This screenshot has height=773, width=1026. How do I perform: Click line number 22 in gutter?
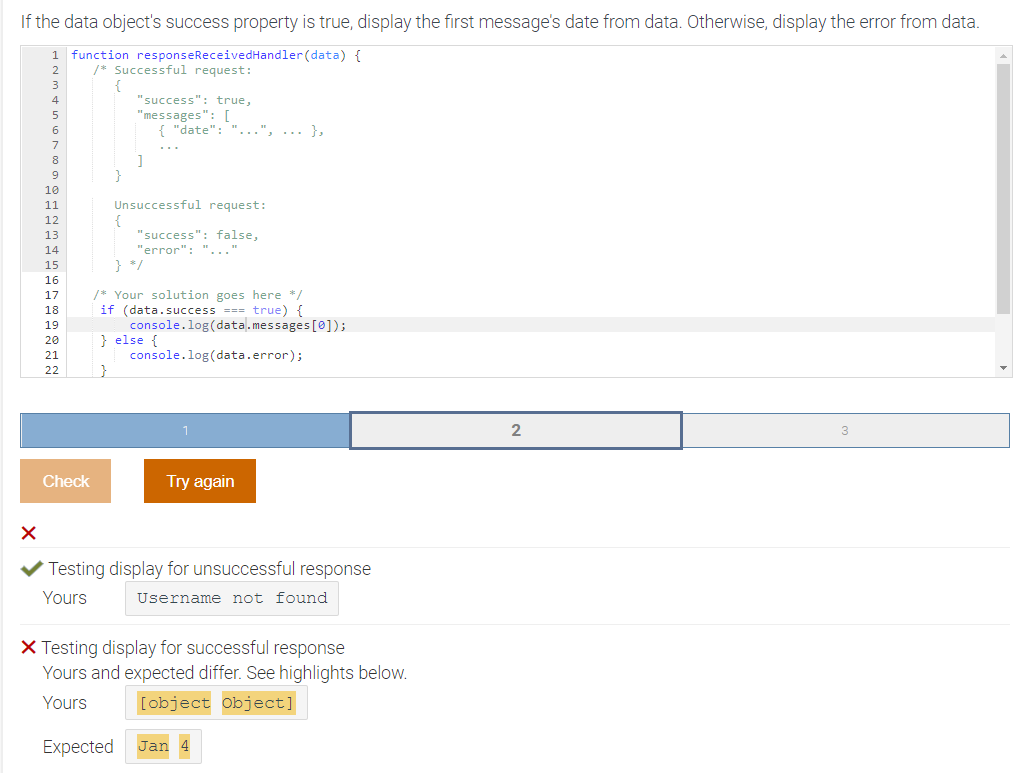52,370
